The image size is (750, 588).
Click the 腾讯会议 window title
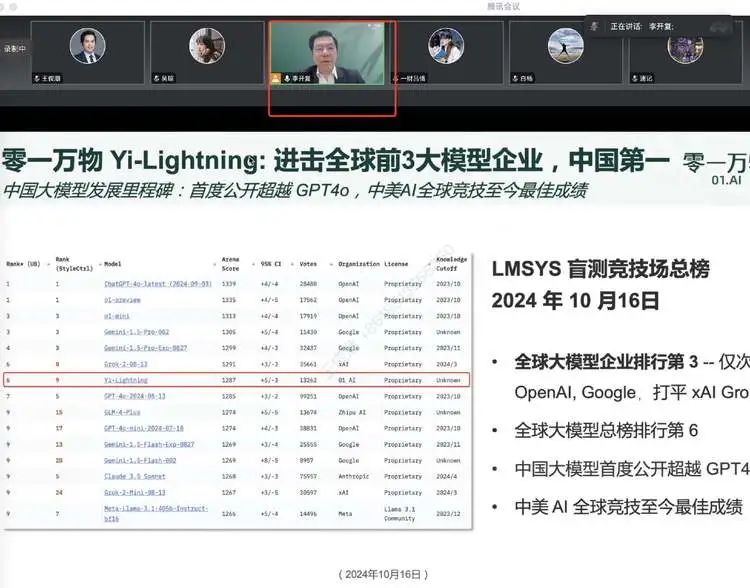[x=503, y=6]
